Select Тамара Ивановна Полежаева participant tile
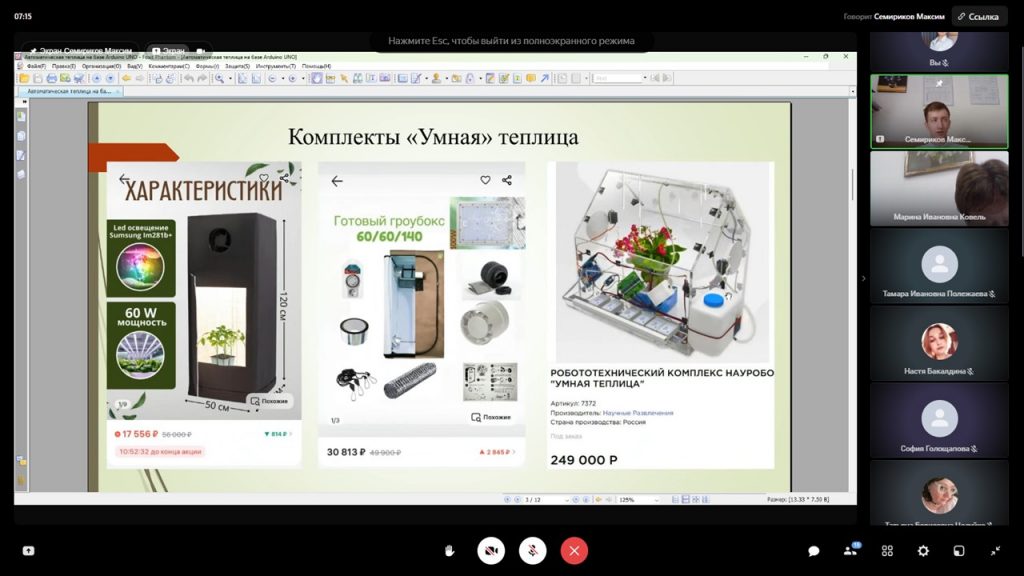This screenshot has width=1024, height=576. click(x=939, y=266)
